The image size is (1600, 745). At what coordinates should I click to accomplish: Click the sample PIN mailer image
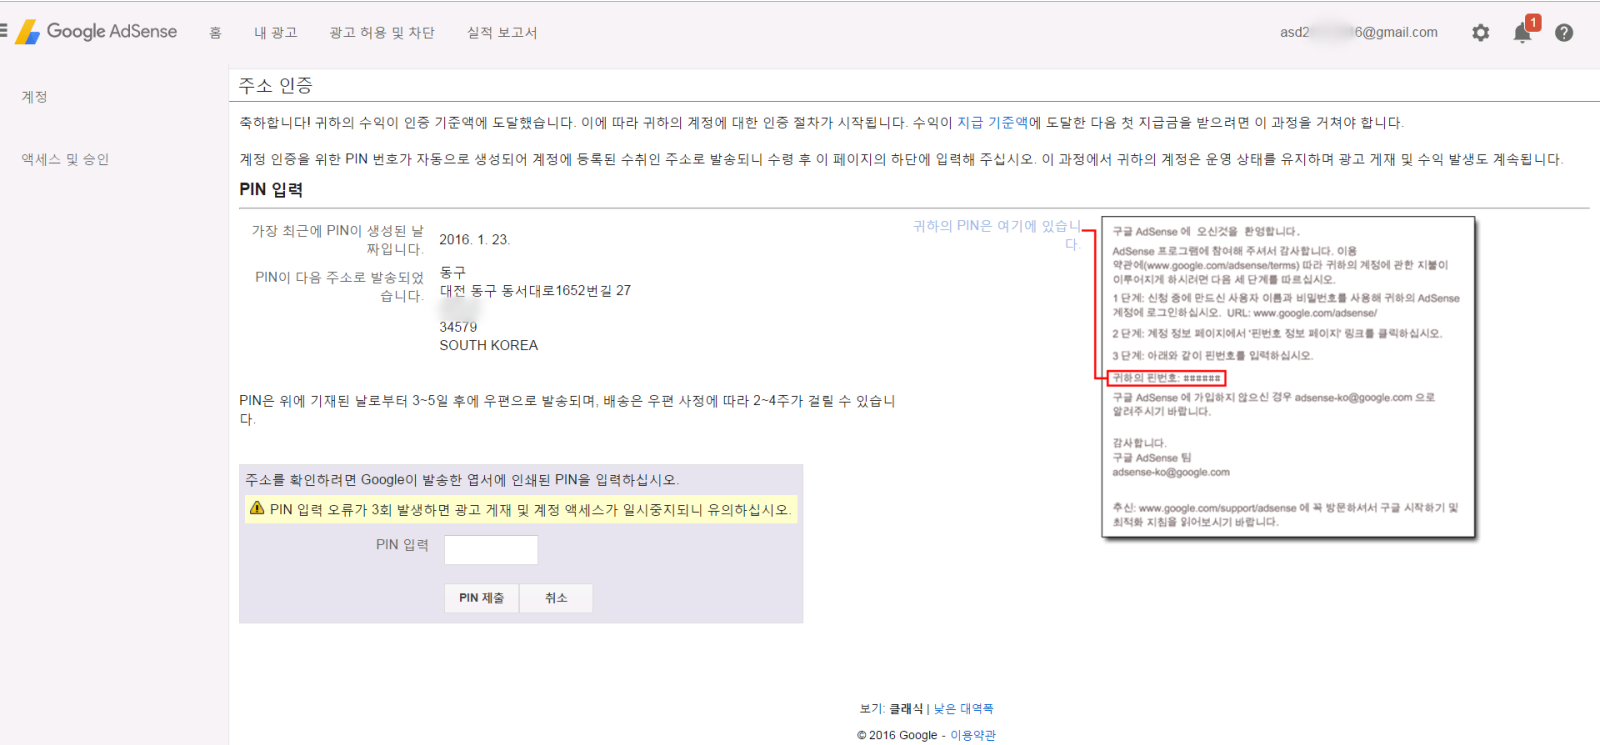[1288, 377]
